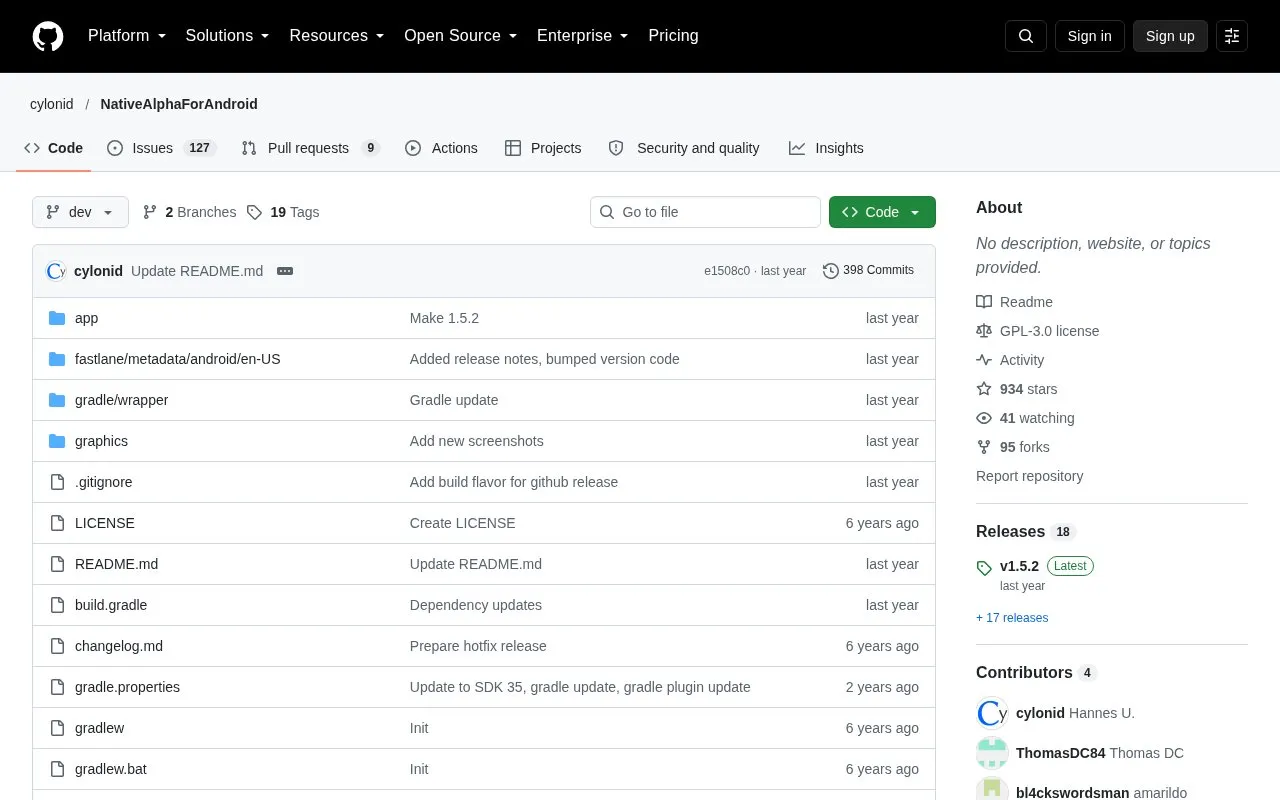The image size is (1280, 800).
Task: Click the book icon beside Readme
Action: [x=984, y=302]
